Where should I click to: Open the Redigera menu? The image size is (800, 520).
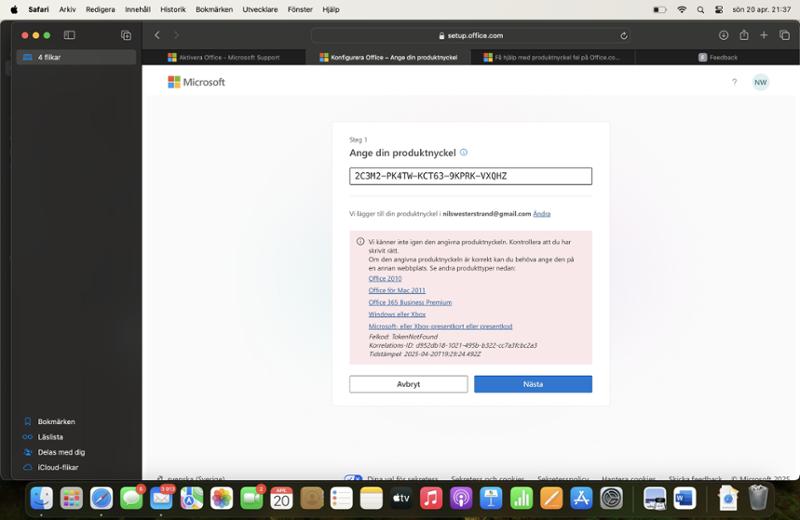point(100,9)
